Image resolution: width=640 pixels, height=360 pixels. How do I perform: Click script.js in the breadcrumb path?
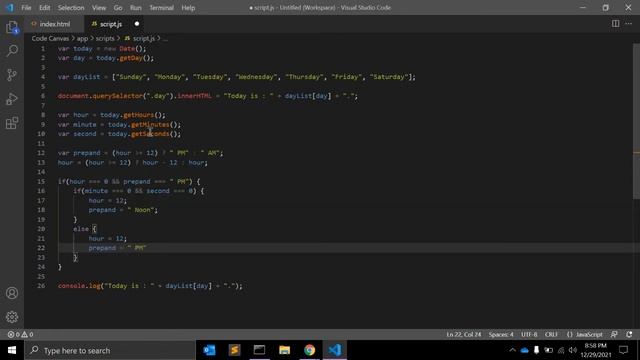(140, 38)
